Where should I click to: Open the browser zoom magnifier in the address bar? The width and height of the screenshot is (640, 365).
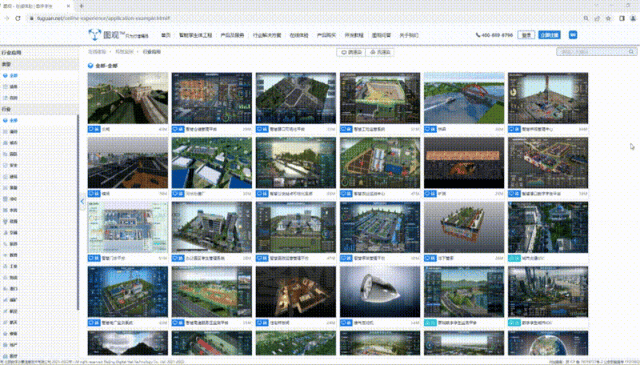click(586, 18)
